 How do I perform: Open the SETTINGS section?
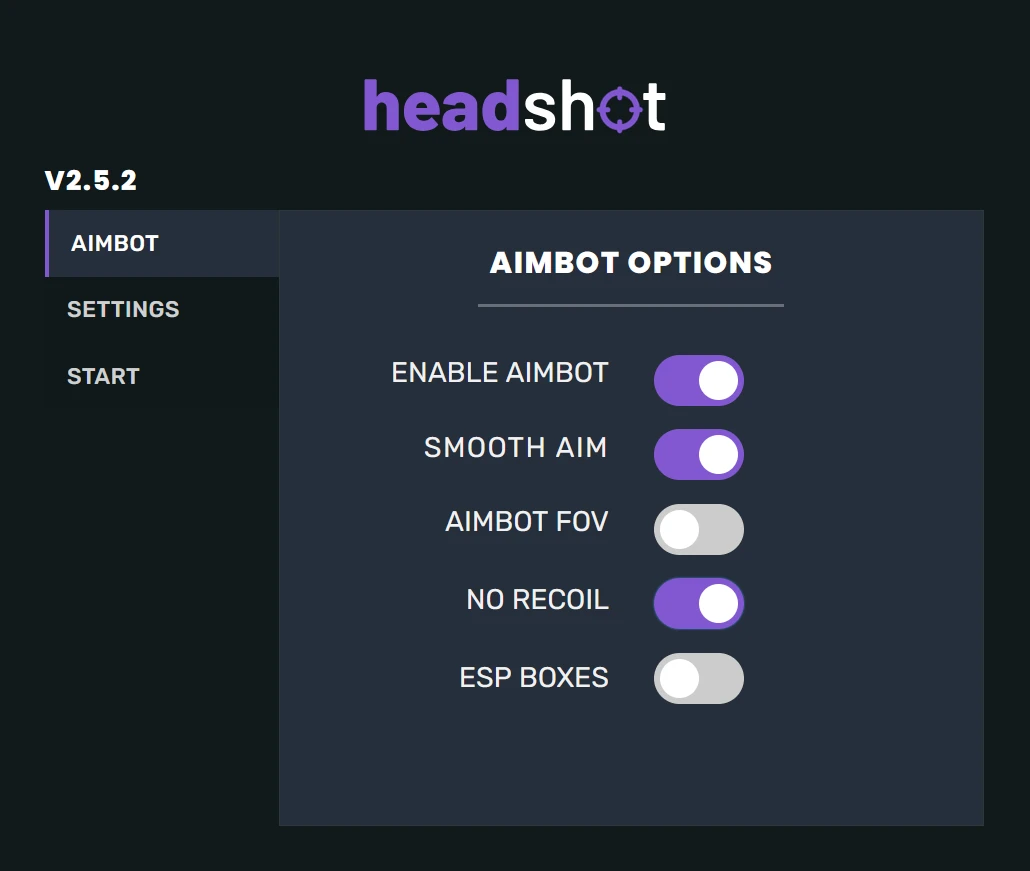coord(123,310)
